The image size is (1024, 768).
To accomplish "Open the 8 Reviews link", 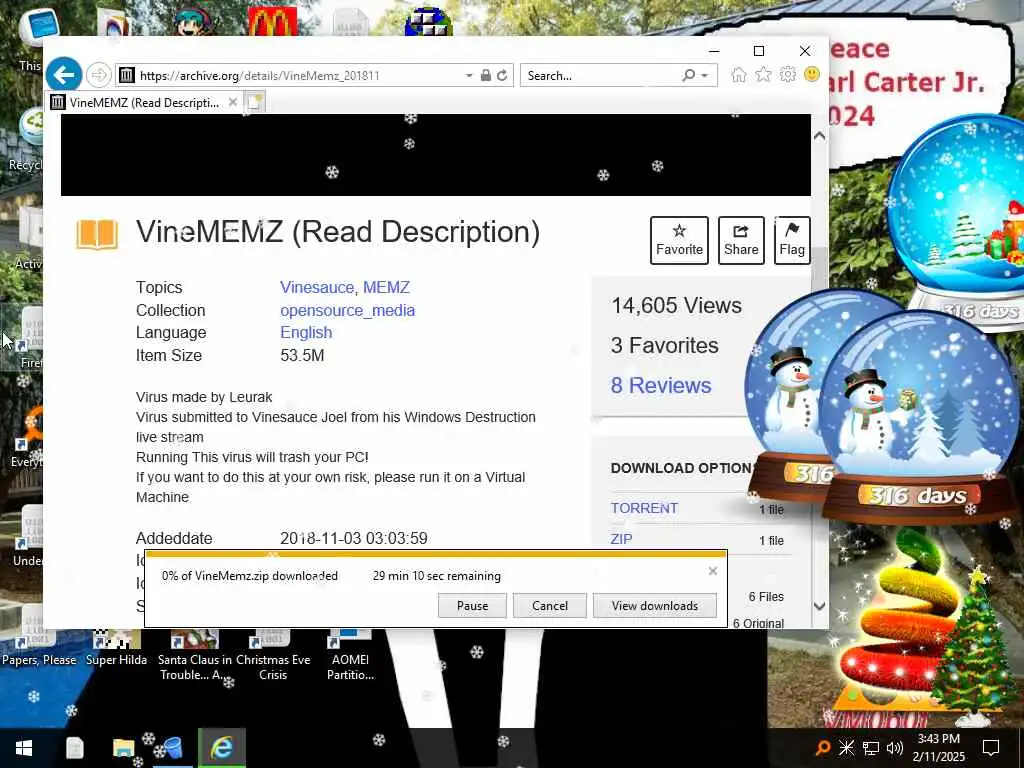I will 661,385.
